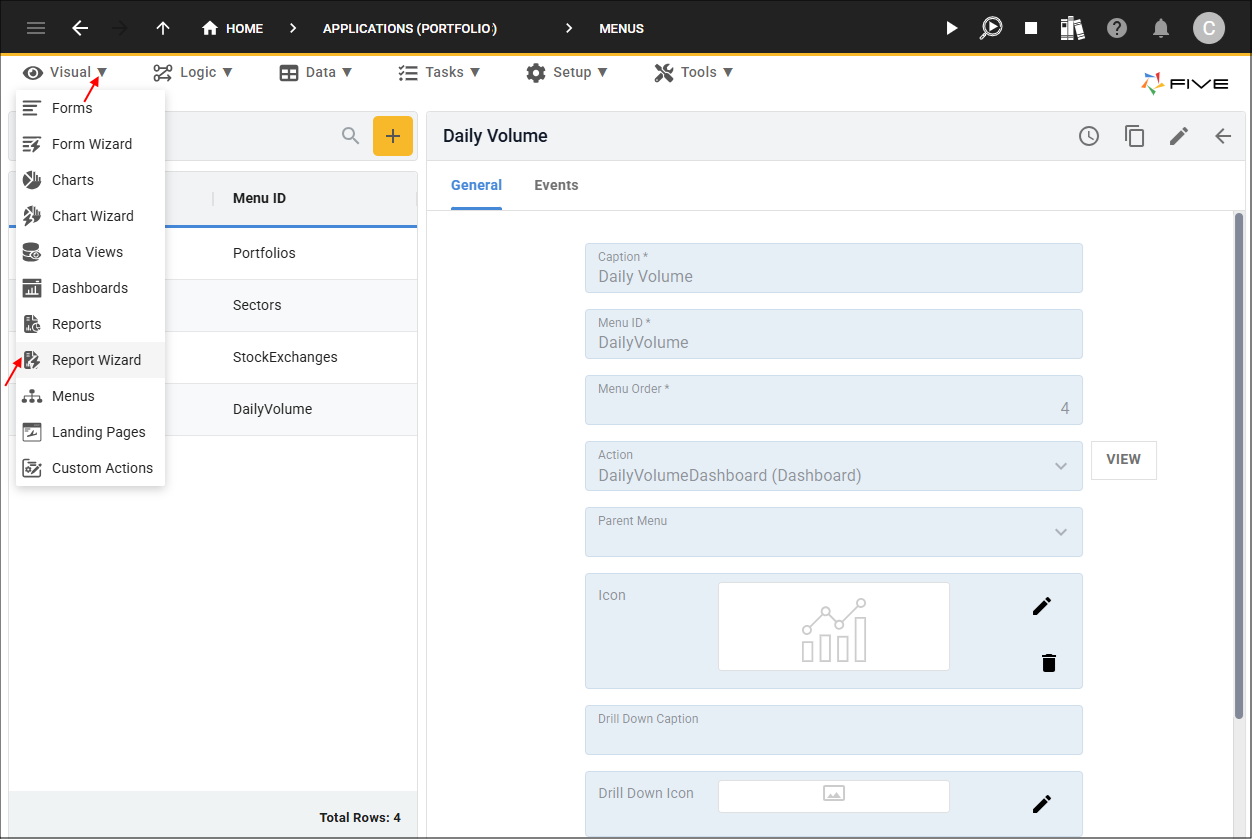This screenshot has height=839, width=1252.
Task: Open the history clock icon
Action: point(1089,136)
